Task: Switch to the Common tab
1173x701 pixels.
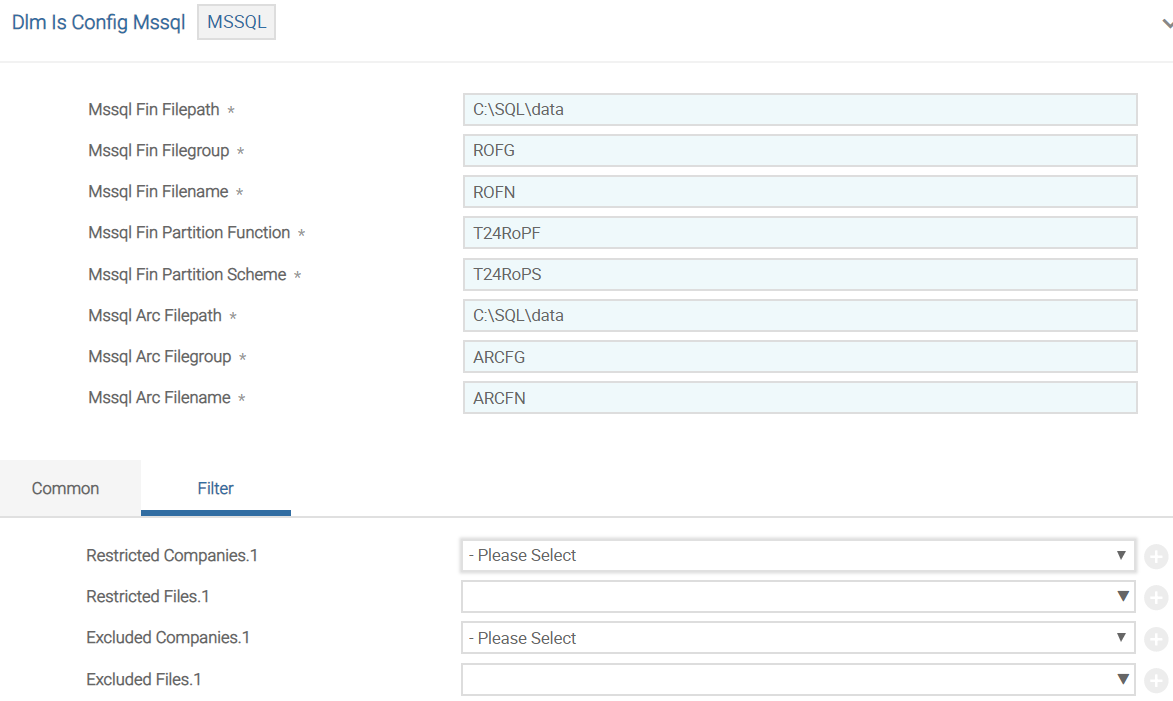Action: point(66,489)
